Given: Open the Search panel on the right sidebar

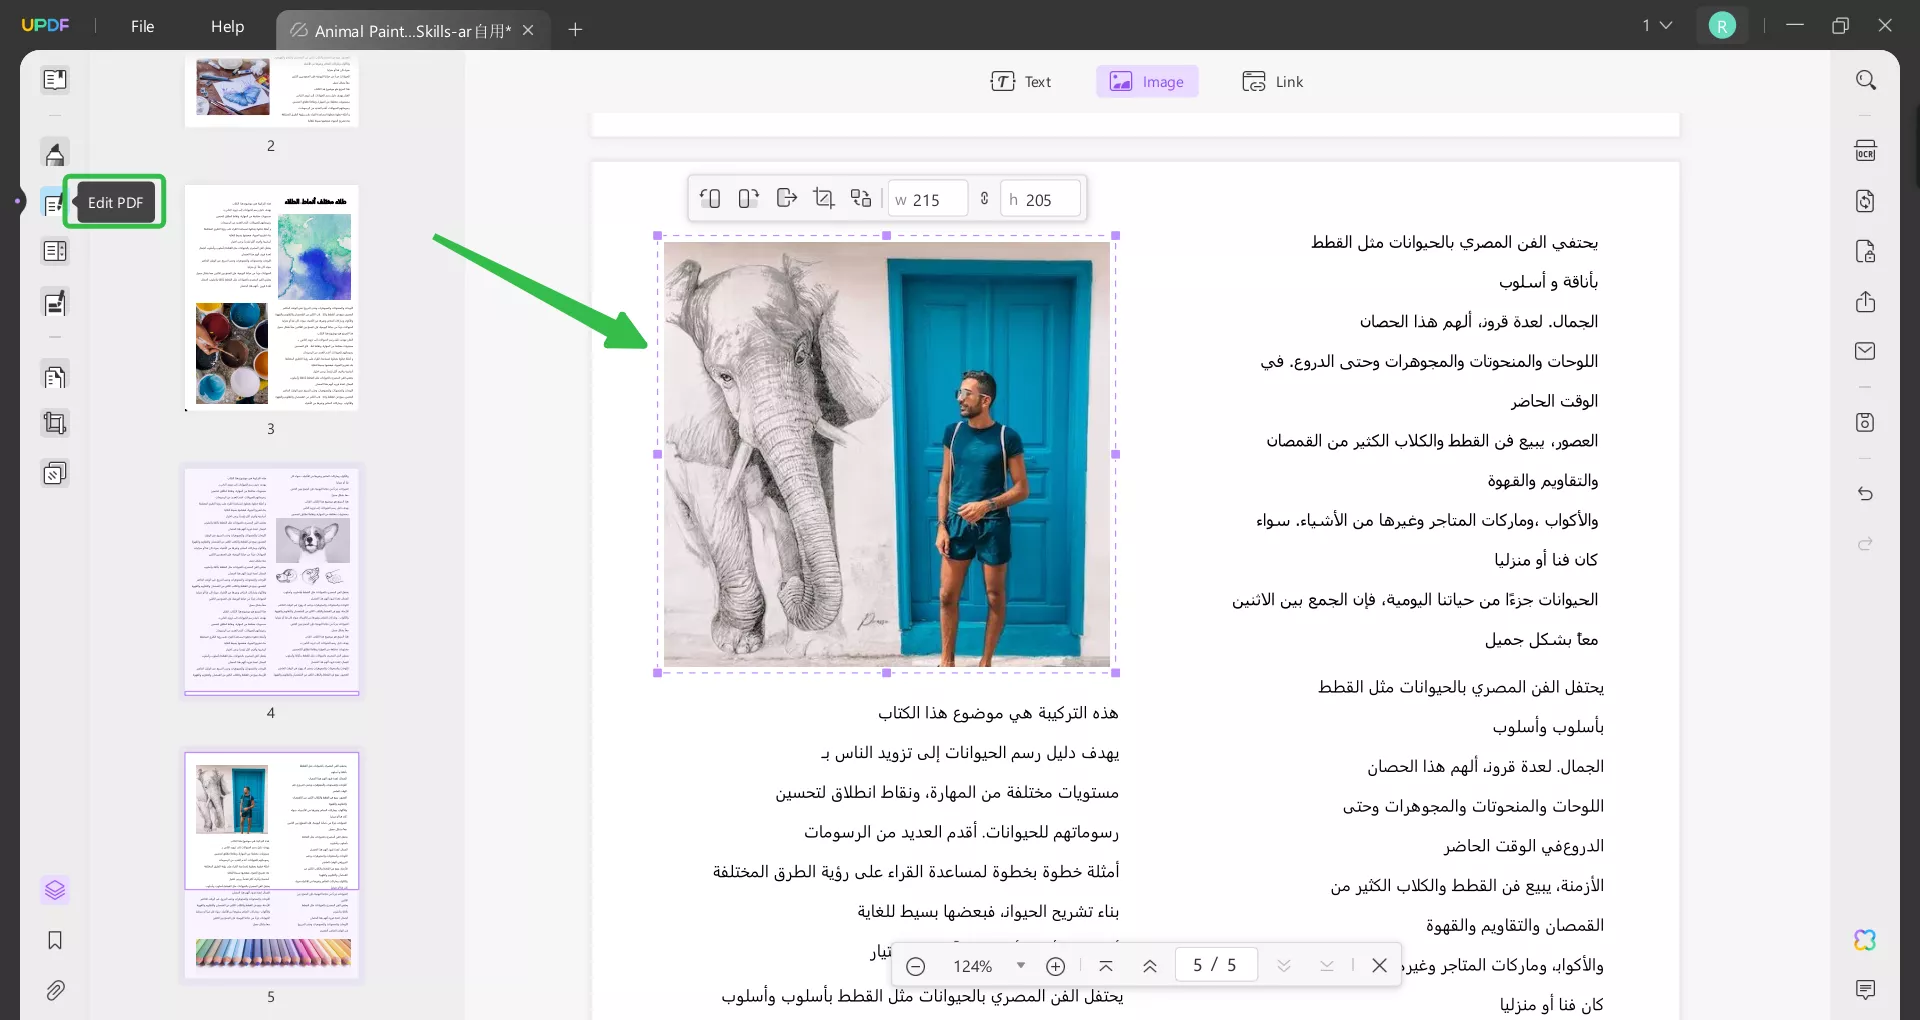Looking at the screenshot, I should tap(1866, 79).
